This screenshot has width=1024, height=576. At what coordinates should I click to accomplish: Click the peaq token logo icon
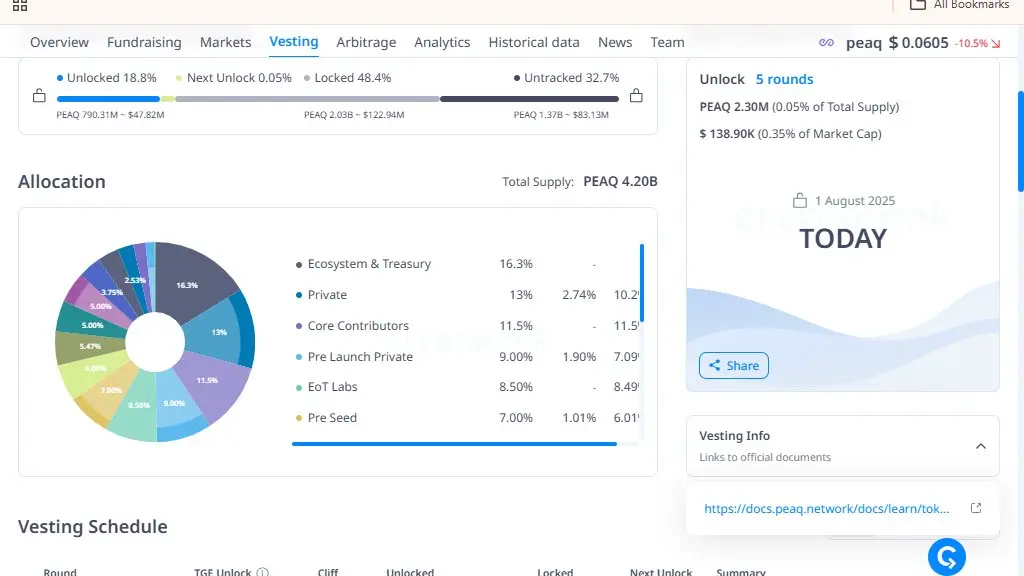(826, 42)
